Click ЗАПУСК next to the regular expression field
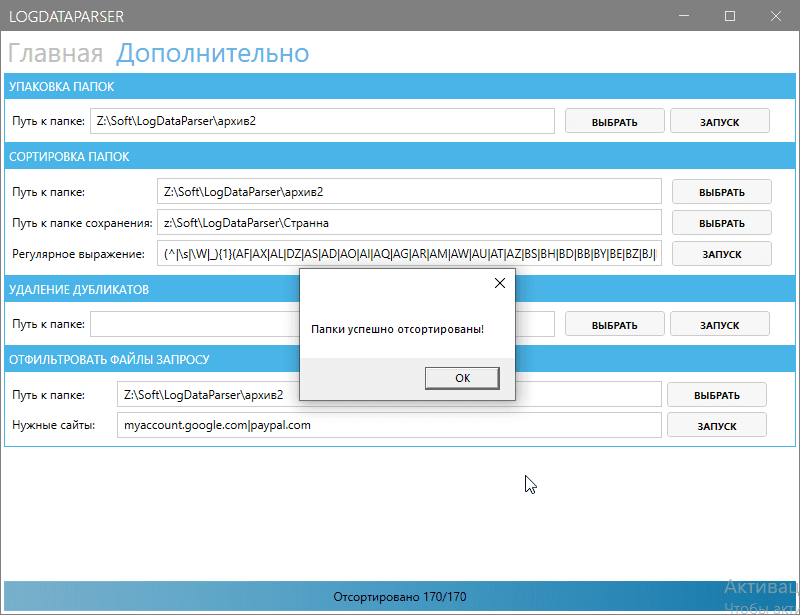This screenshot has width=800, height=615. [x=721, y=253]
